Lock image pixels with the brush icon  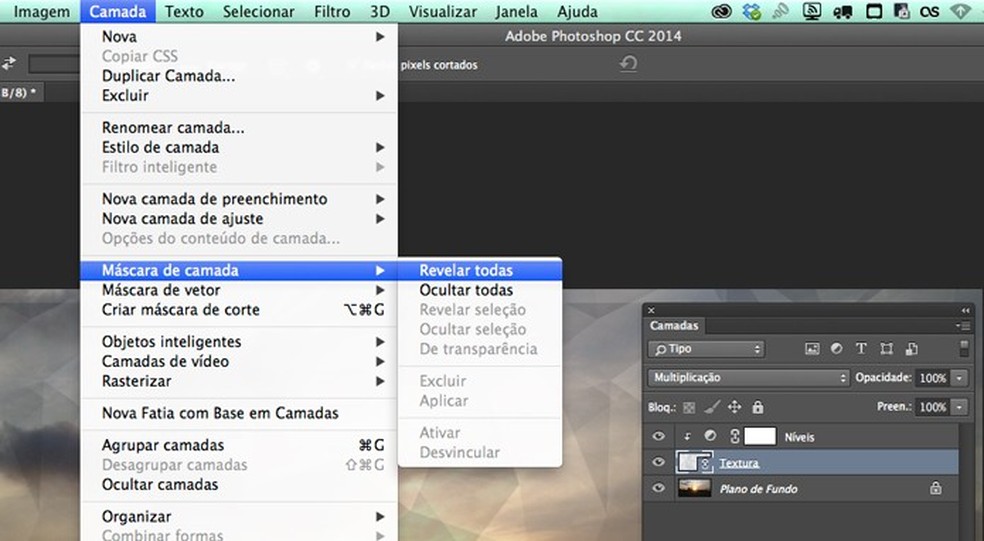pyautogui.click(x=711, y=407)
